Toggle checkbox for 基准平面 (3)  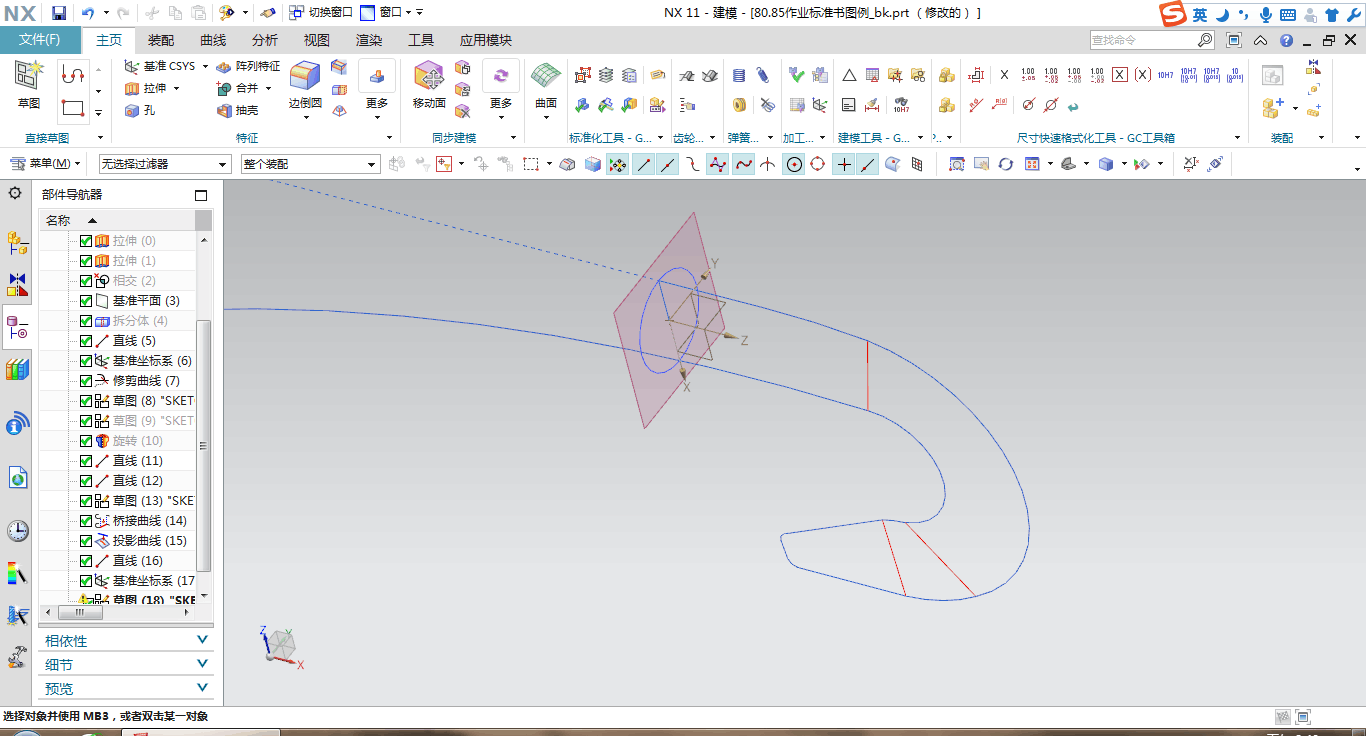click(86, 301)
